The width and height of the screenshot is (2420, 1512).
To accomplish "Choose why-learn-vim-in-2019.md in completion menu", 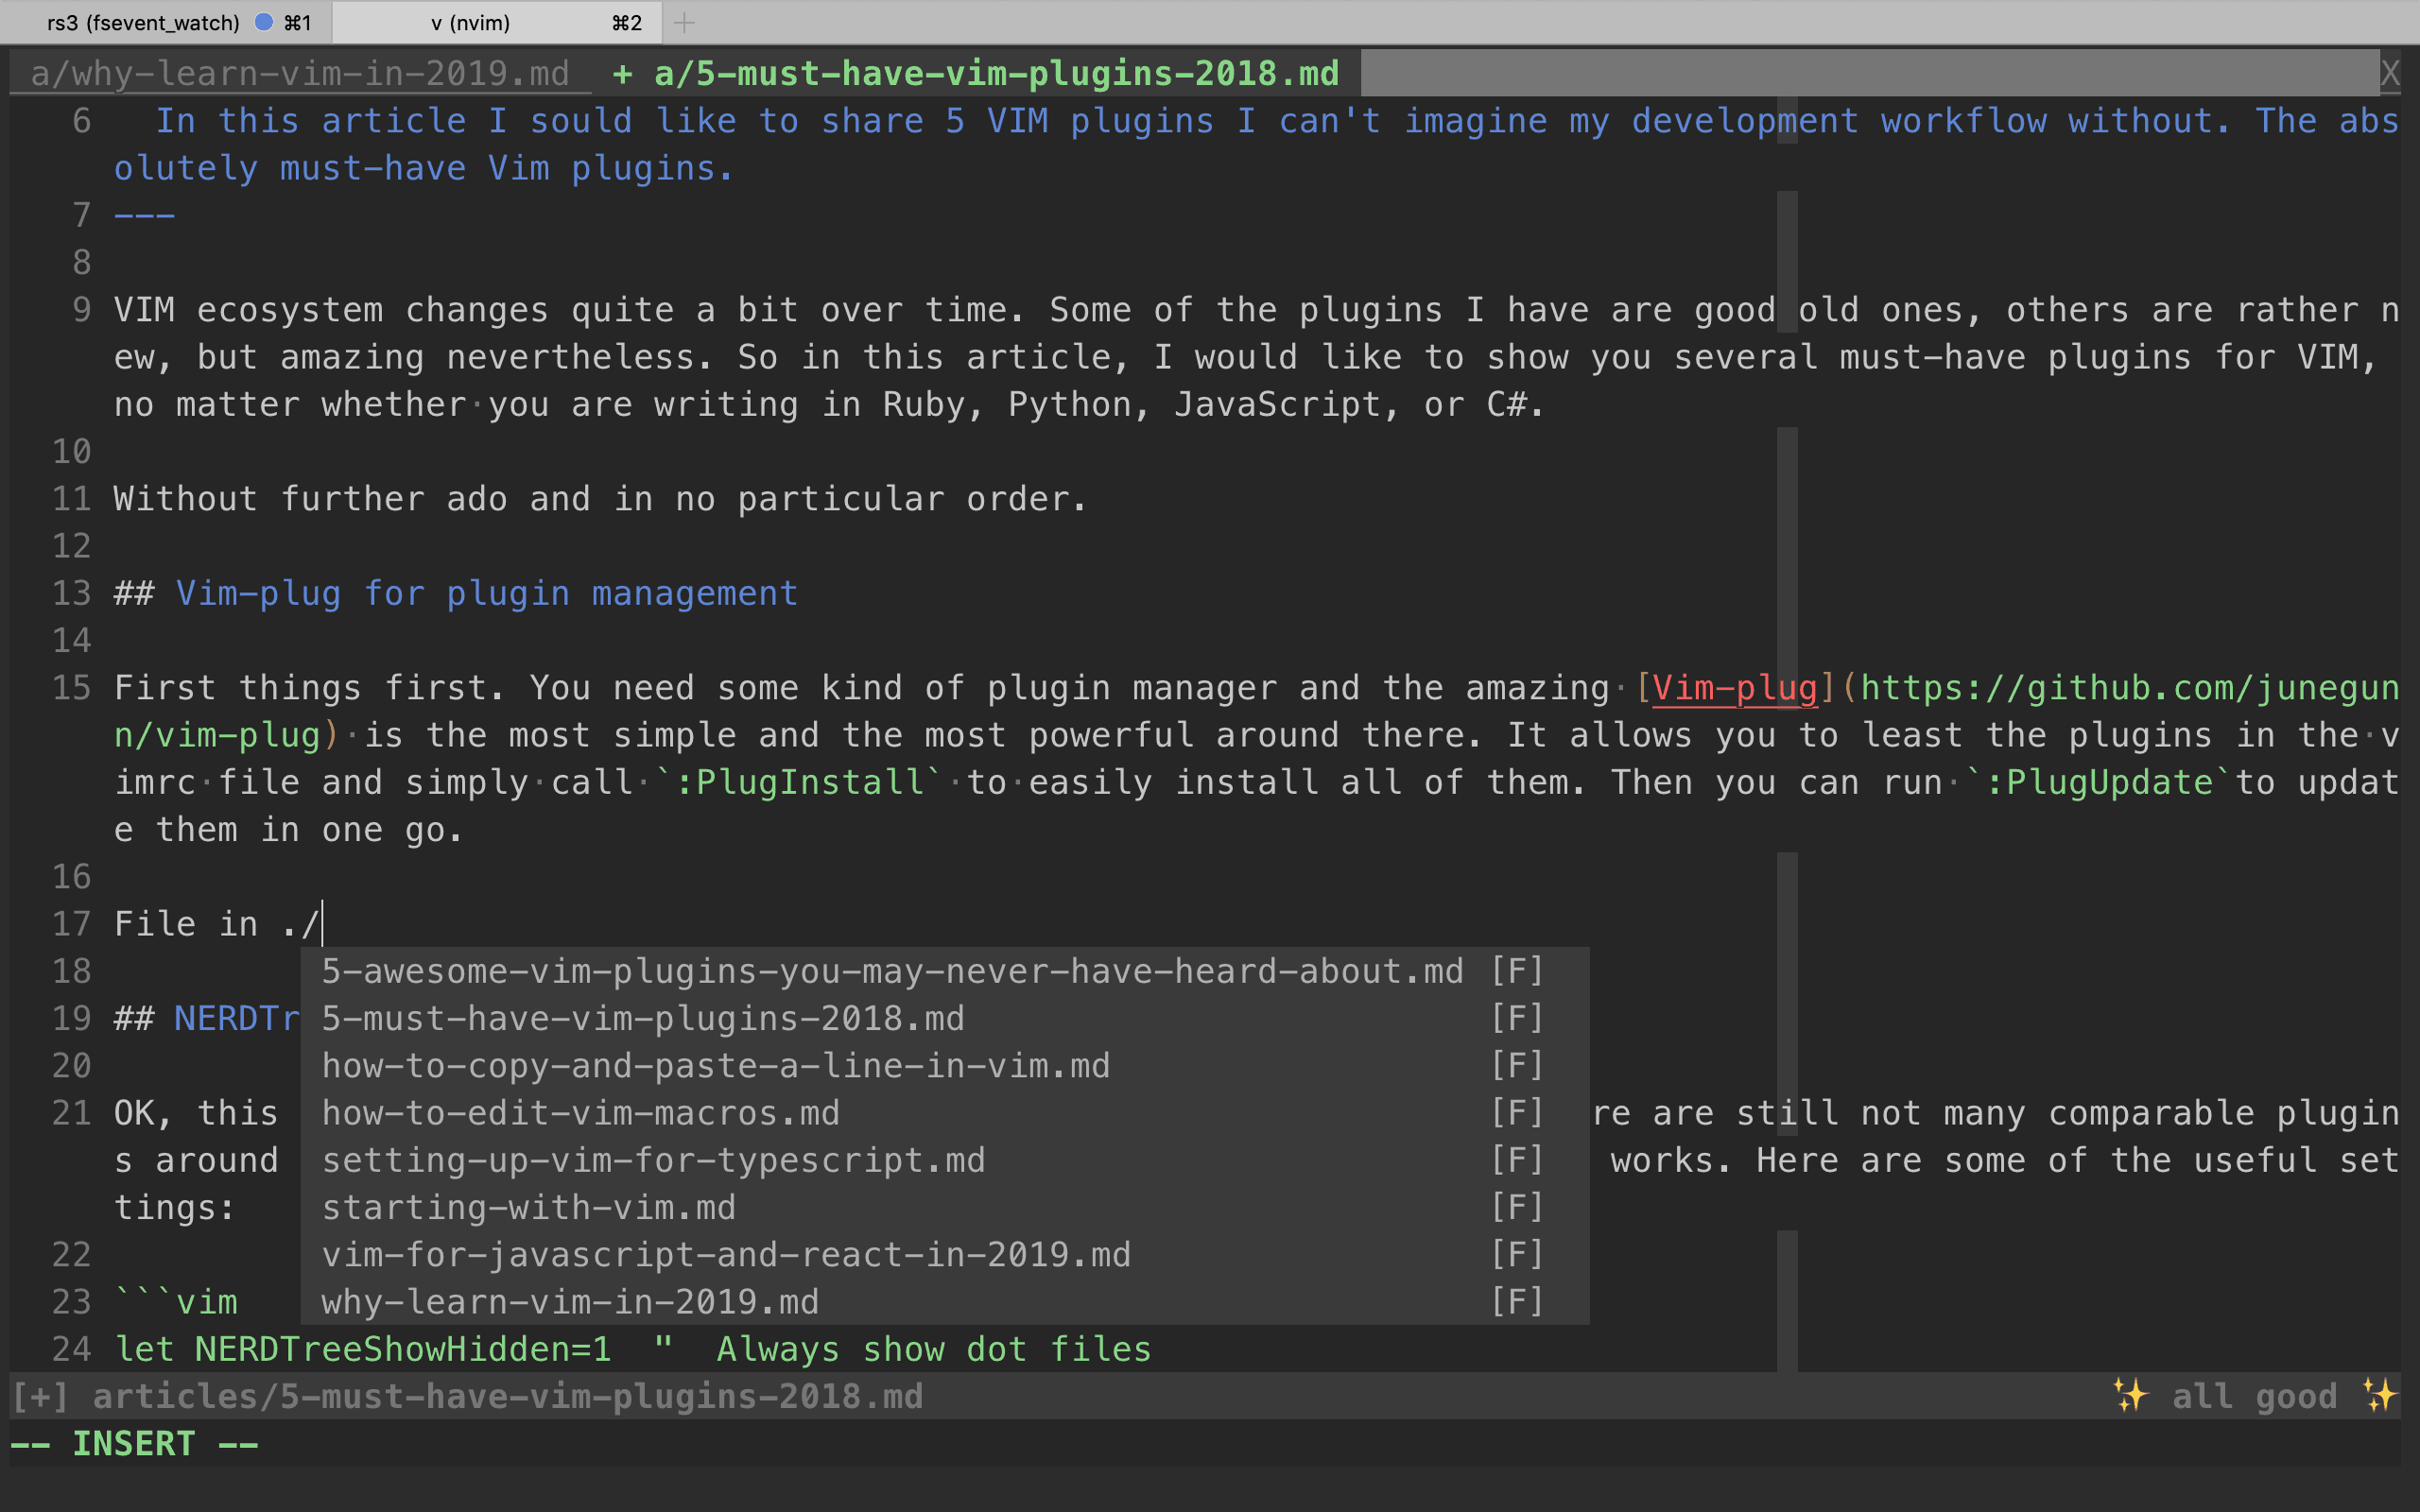I will click(x=570, y=1301).
